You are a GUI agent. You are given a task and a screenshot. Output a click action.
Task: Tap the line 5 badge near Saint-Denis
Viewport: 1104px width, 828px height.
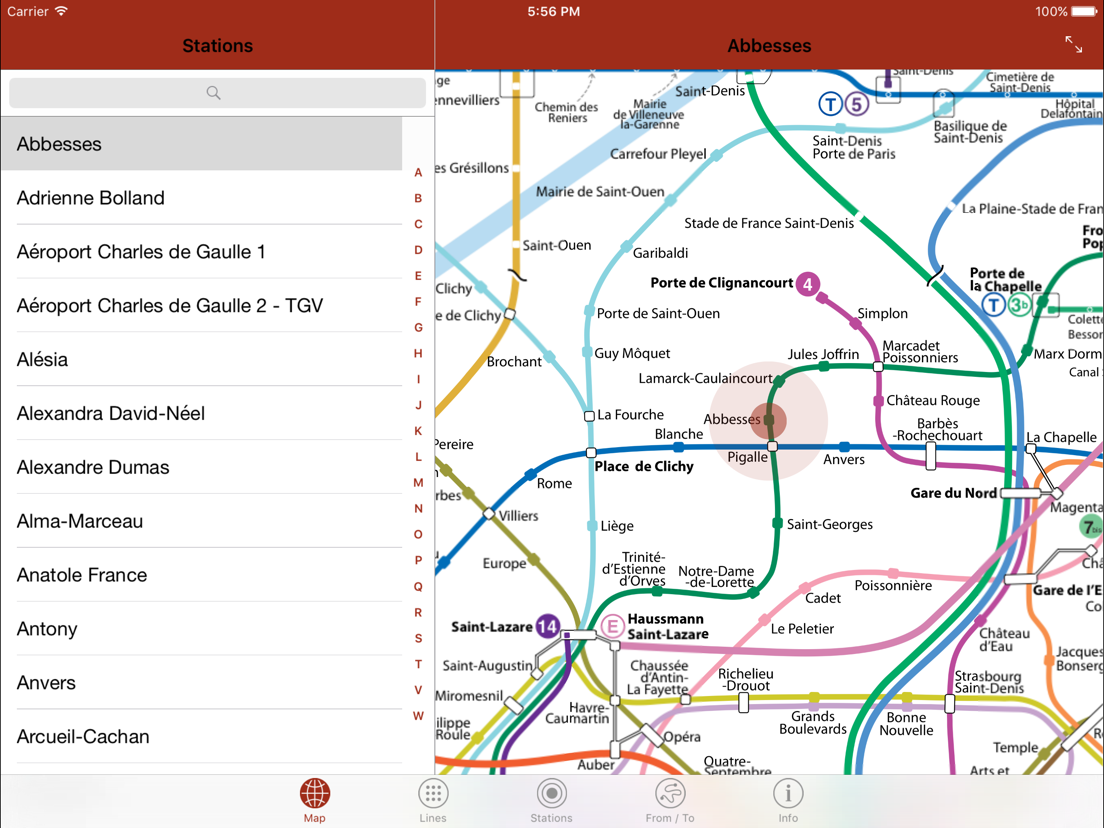(x=856, y=105)
